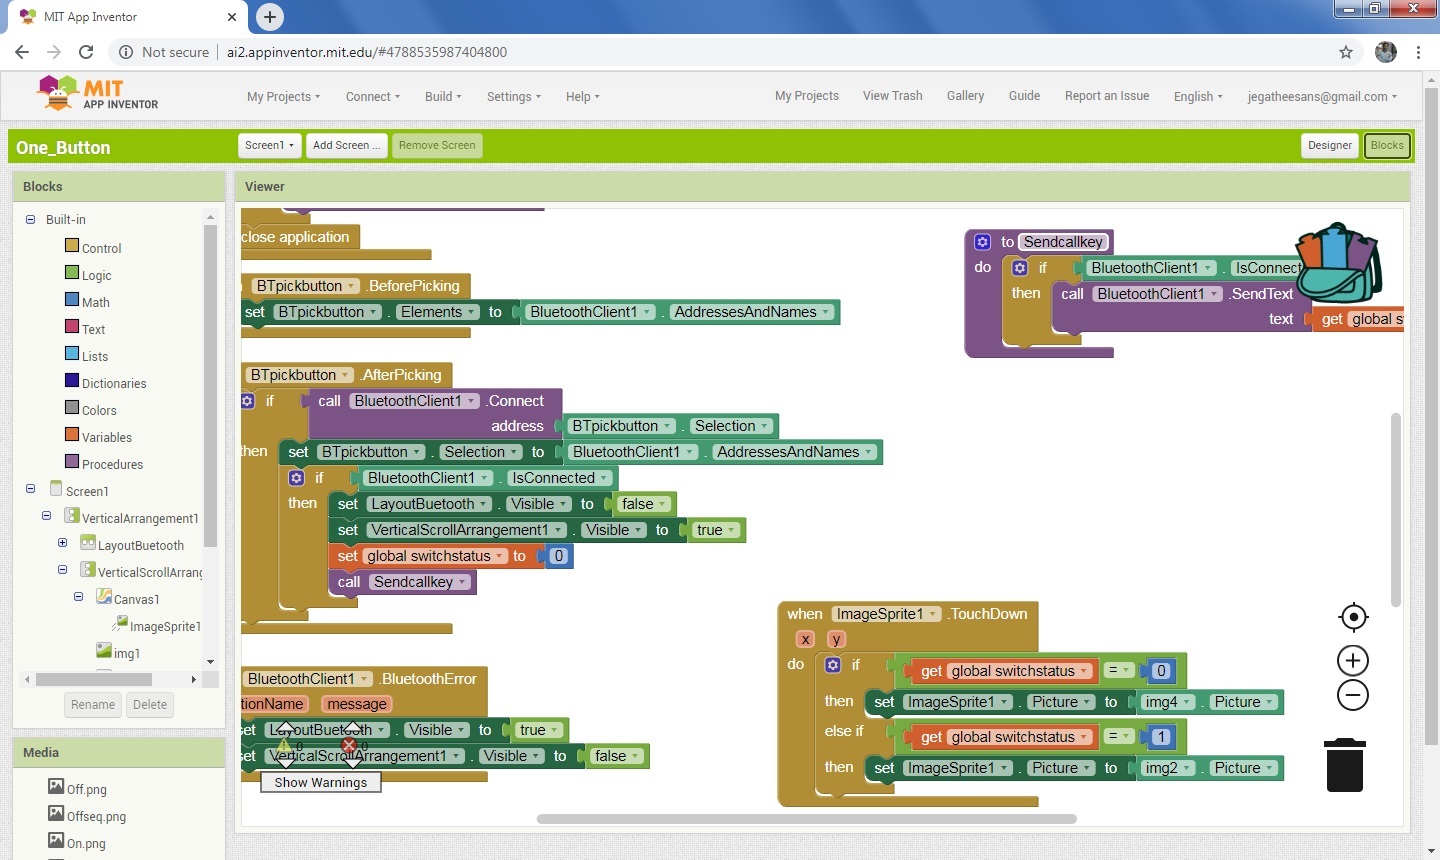Recenter blocks using the crosshair icon
Screen dimensions: 1440x860
[x=1353, y=617]
